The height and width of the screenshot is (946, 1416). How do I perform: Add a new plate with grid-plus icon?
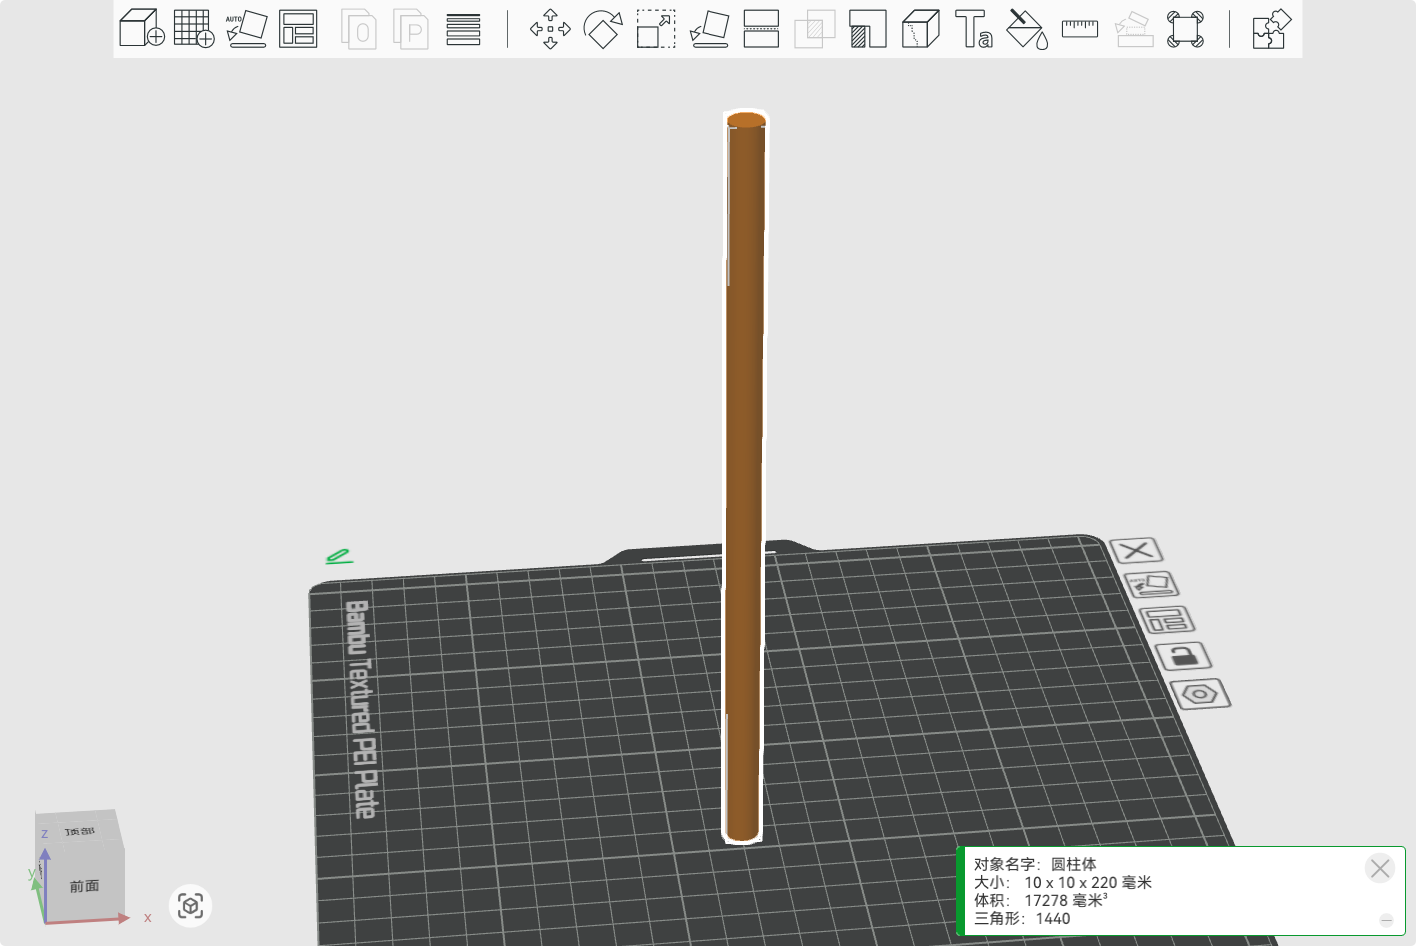(x=193, y=28)
